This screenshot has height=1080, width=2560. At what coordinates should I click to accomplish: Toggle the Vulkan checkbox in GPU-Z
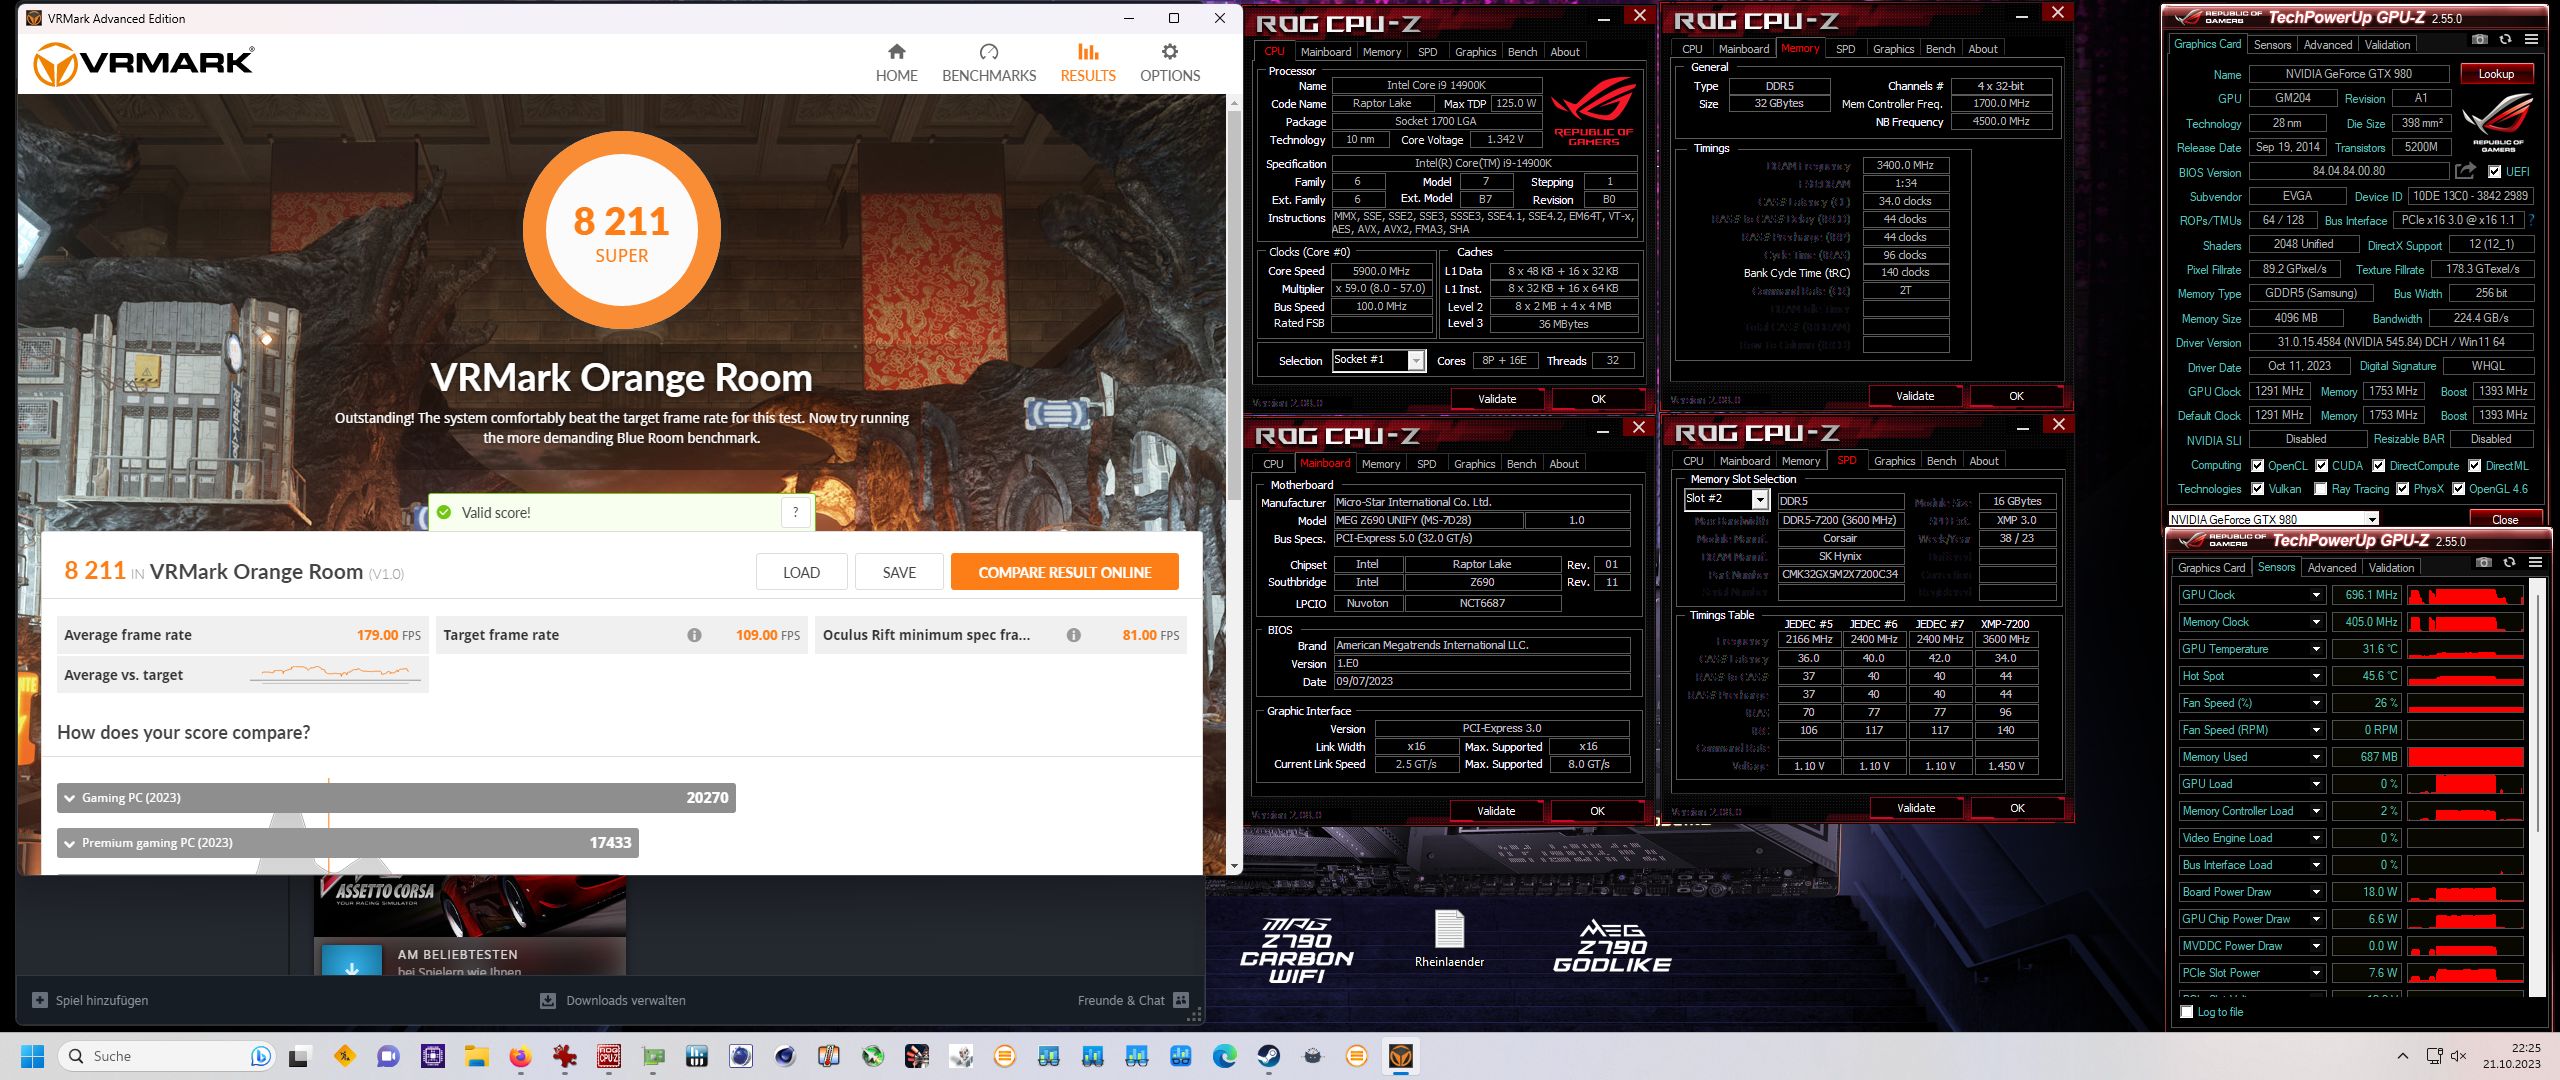(x=2257, y=489)
